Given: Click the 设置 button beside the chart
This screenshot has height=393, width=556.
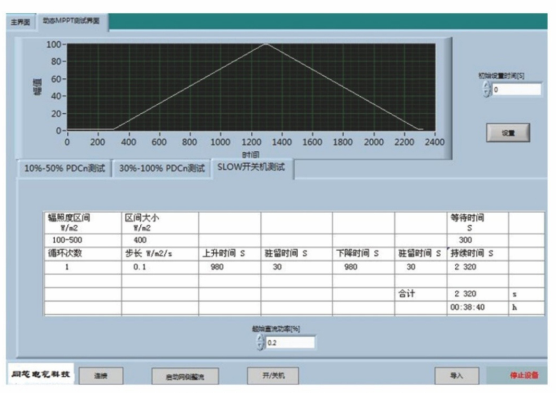Looking at the screenshot, I should pyautogui.click(x=508, y=133).
